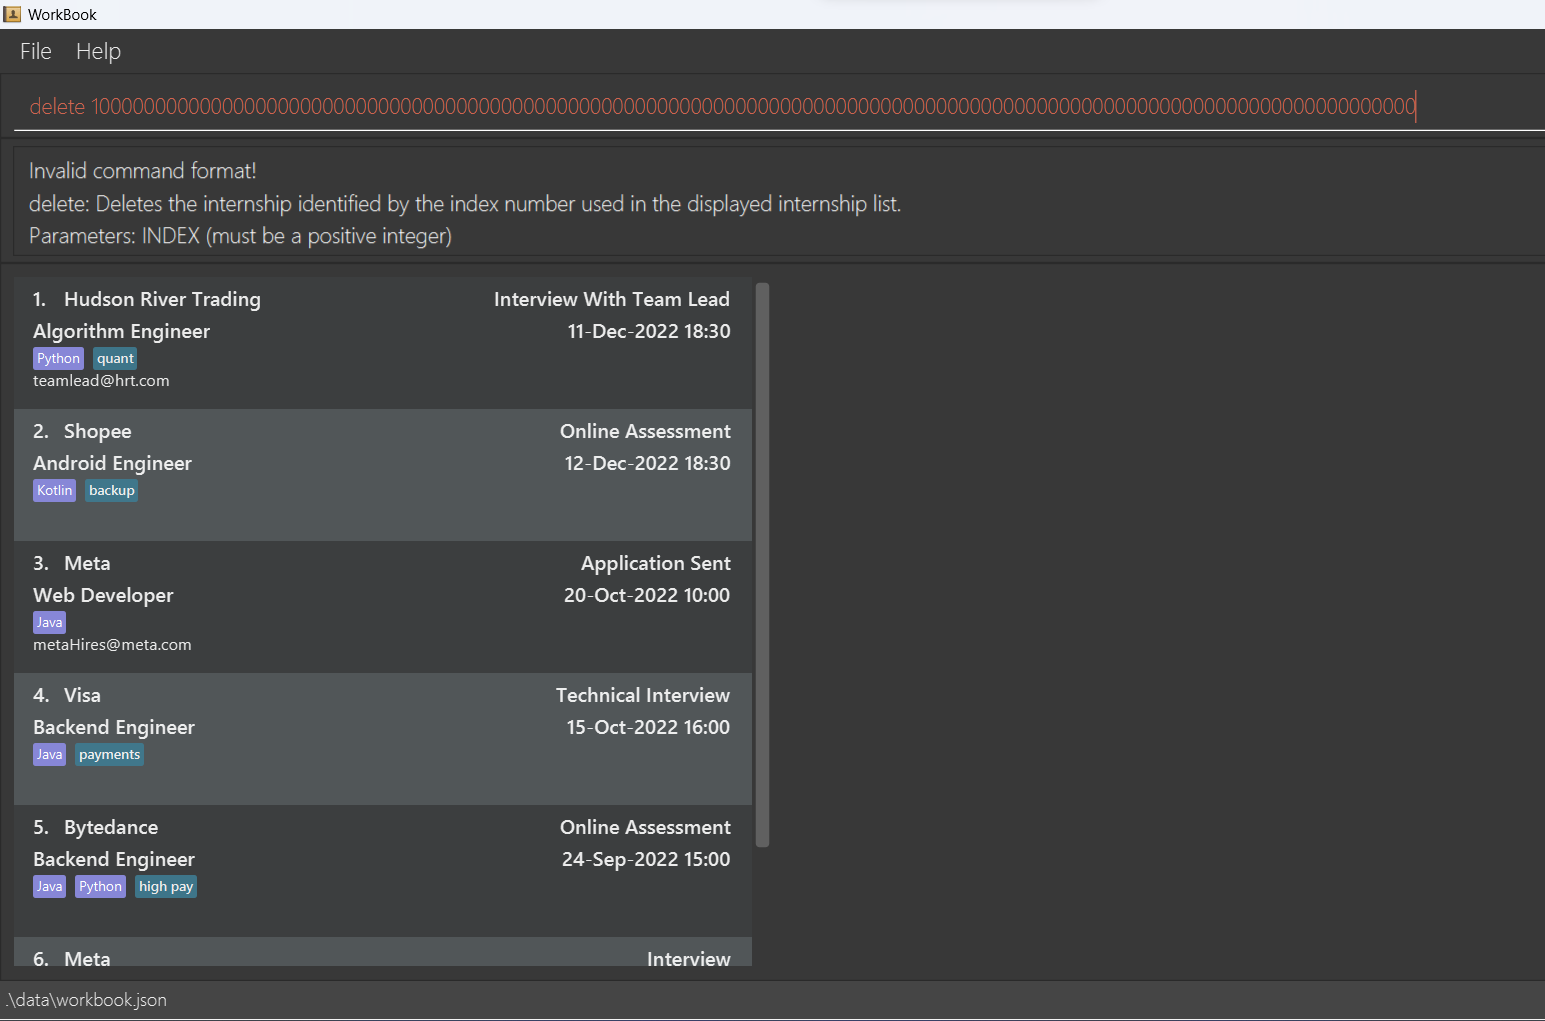Click the Interview stage of entry 6
Viewport: 1545px width, 1021px height.
pos(689,958)
